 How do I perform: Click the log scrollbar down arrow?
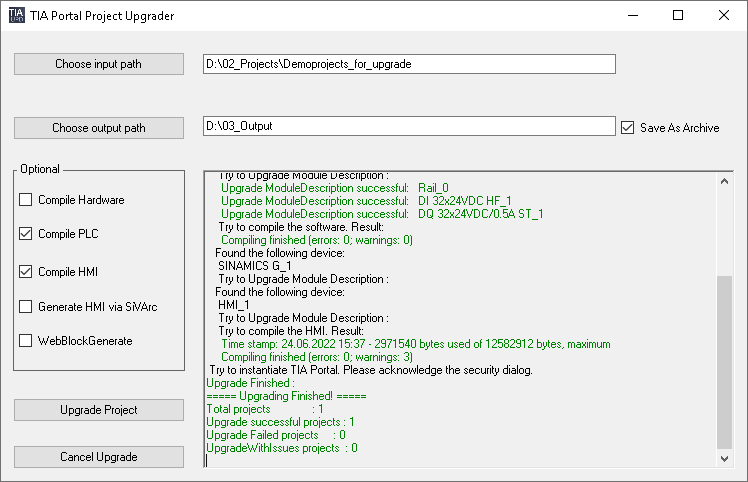click(x=724, y=459)
